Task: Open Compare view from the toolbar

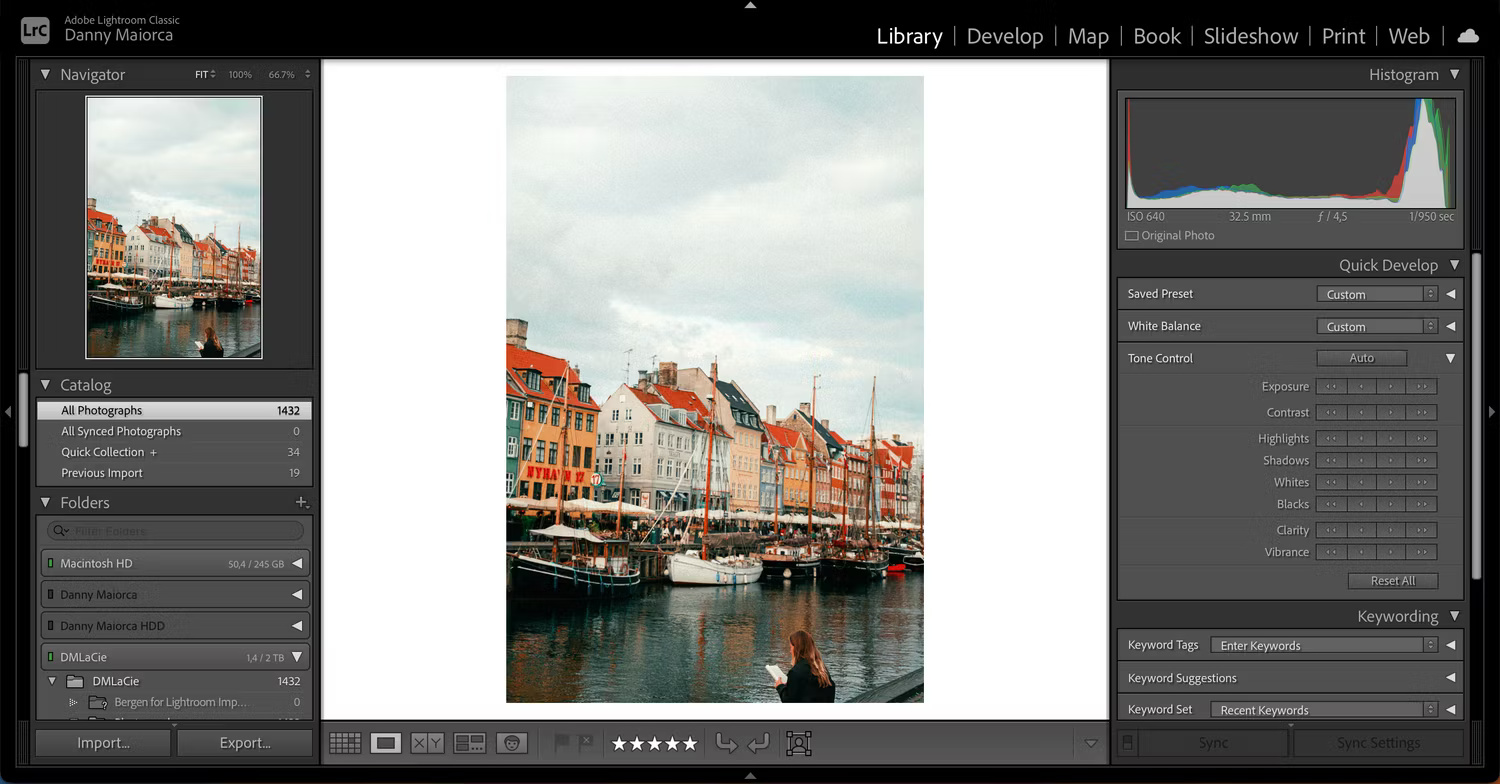Action: (425, 743)
